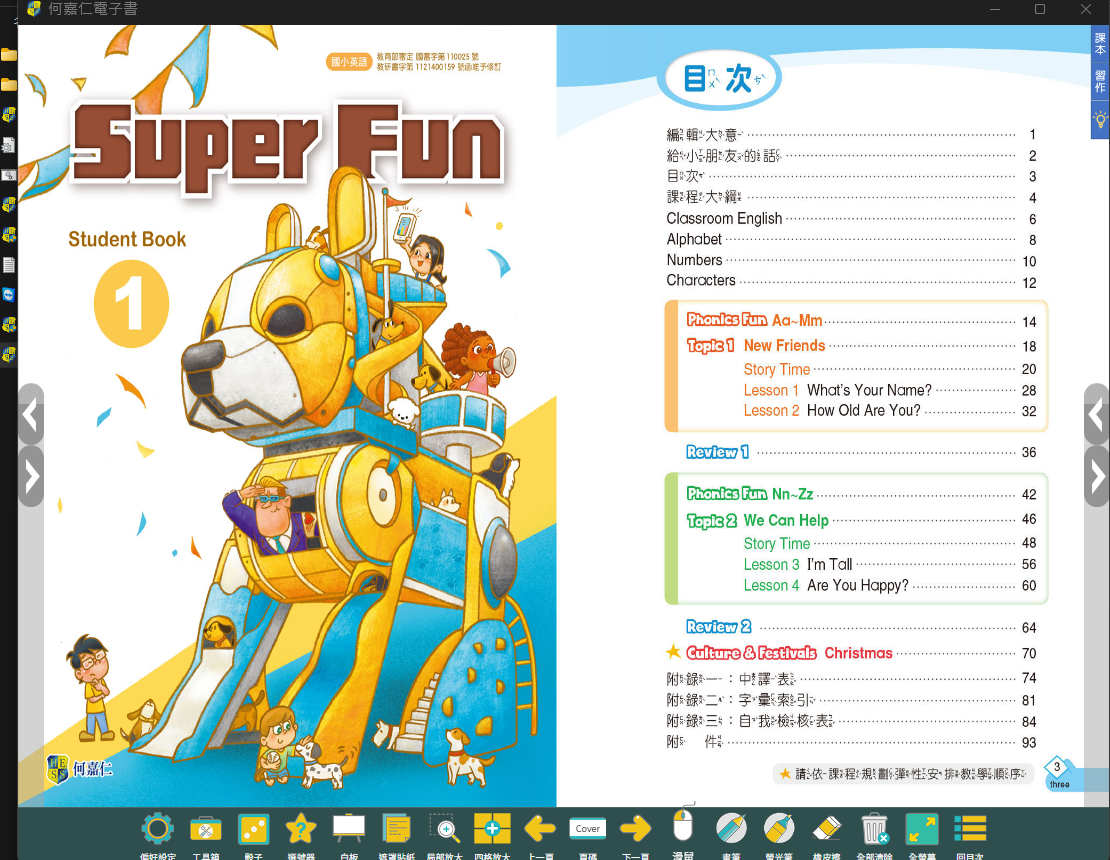This screenshot has width=1110, height=860.
Task: Open 附錄一：中譯表 entry
Action: 851,679
